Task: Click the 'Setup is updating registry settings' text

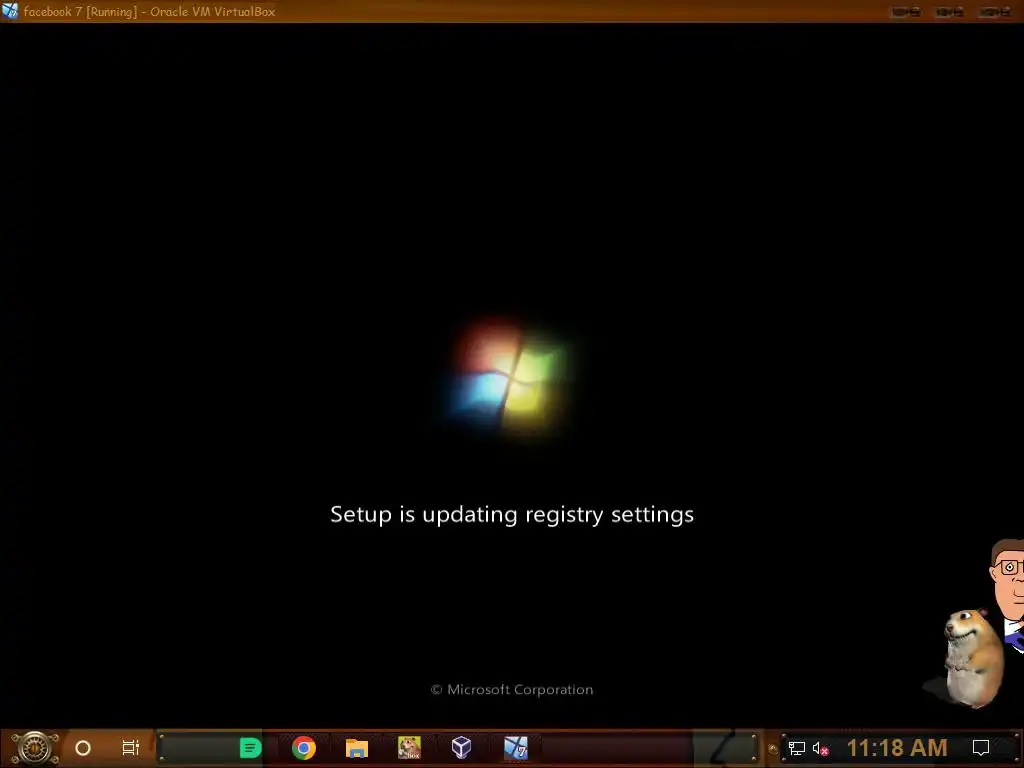Action: click(512, 515)
